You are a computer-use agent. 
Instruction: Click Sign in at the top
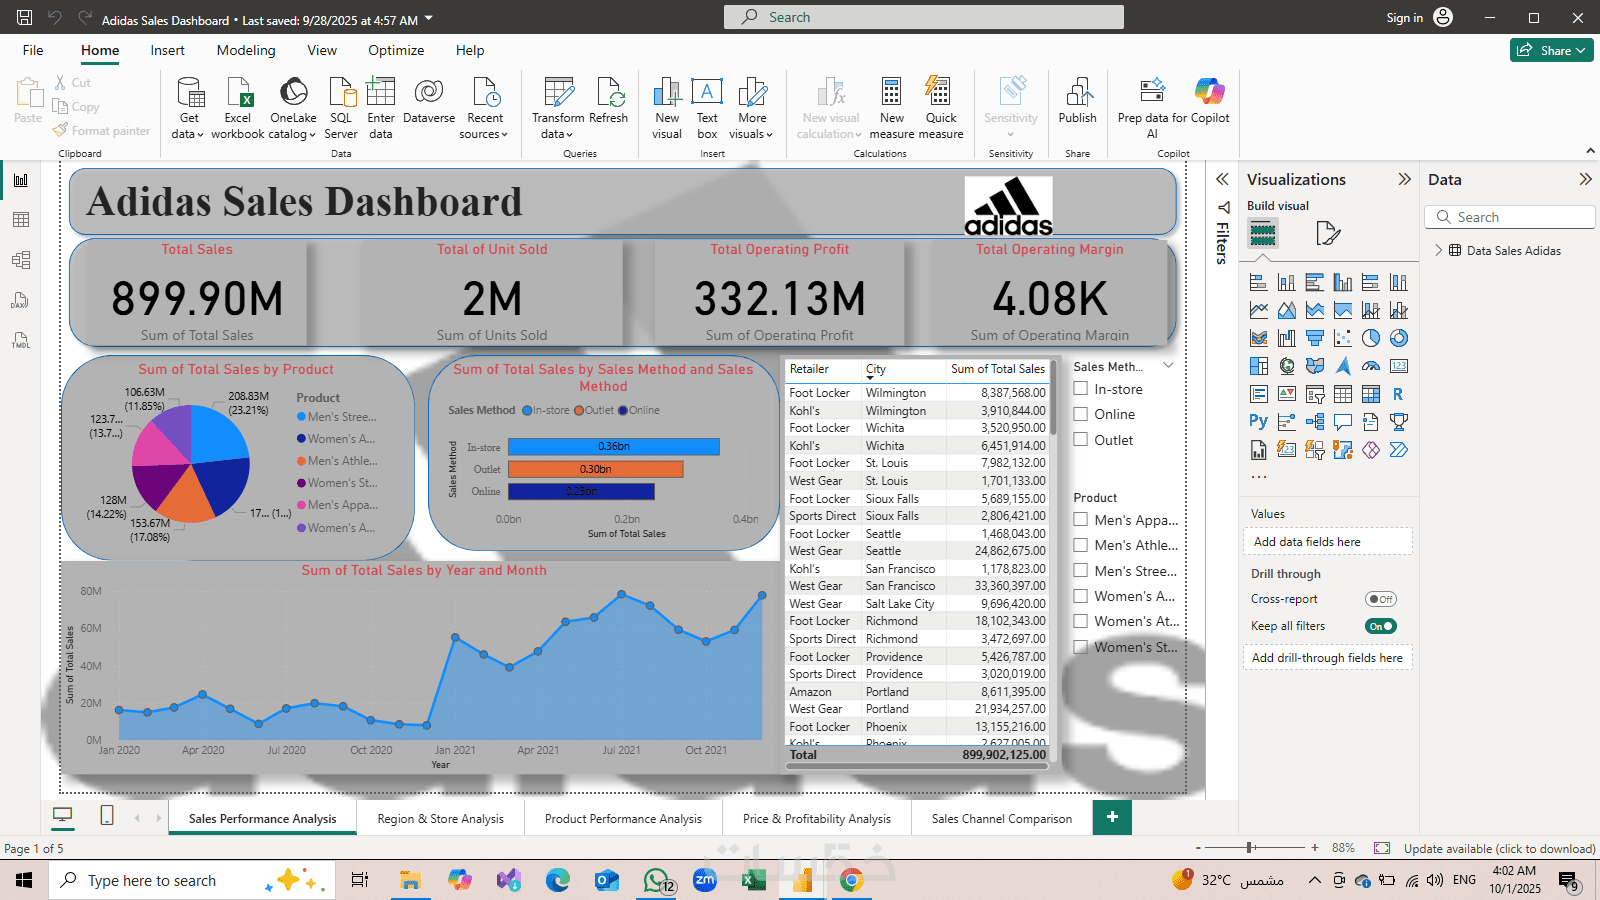point(1404,18)
